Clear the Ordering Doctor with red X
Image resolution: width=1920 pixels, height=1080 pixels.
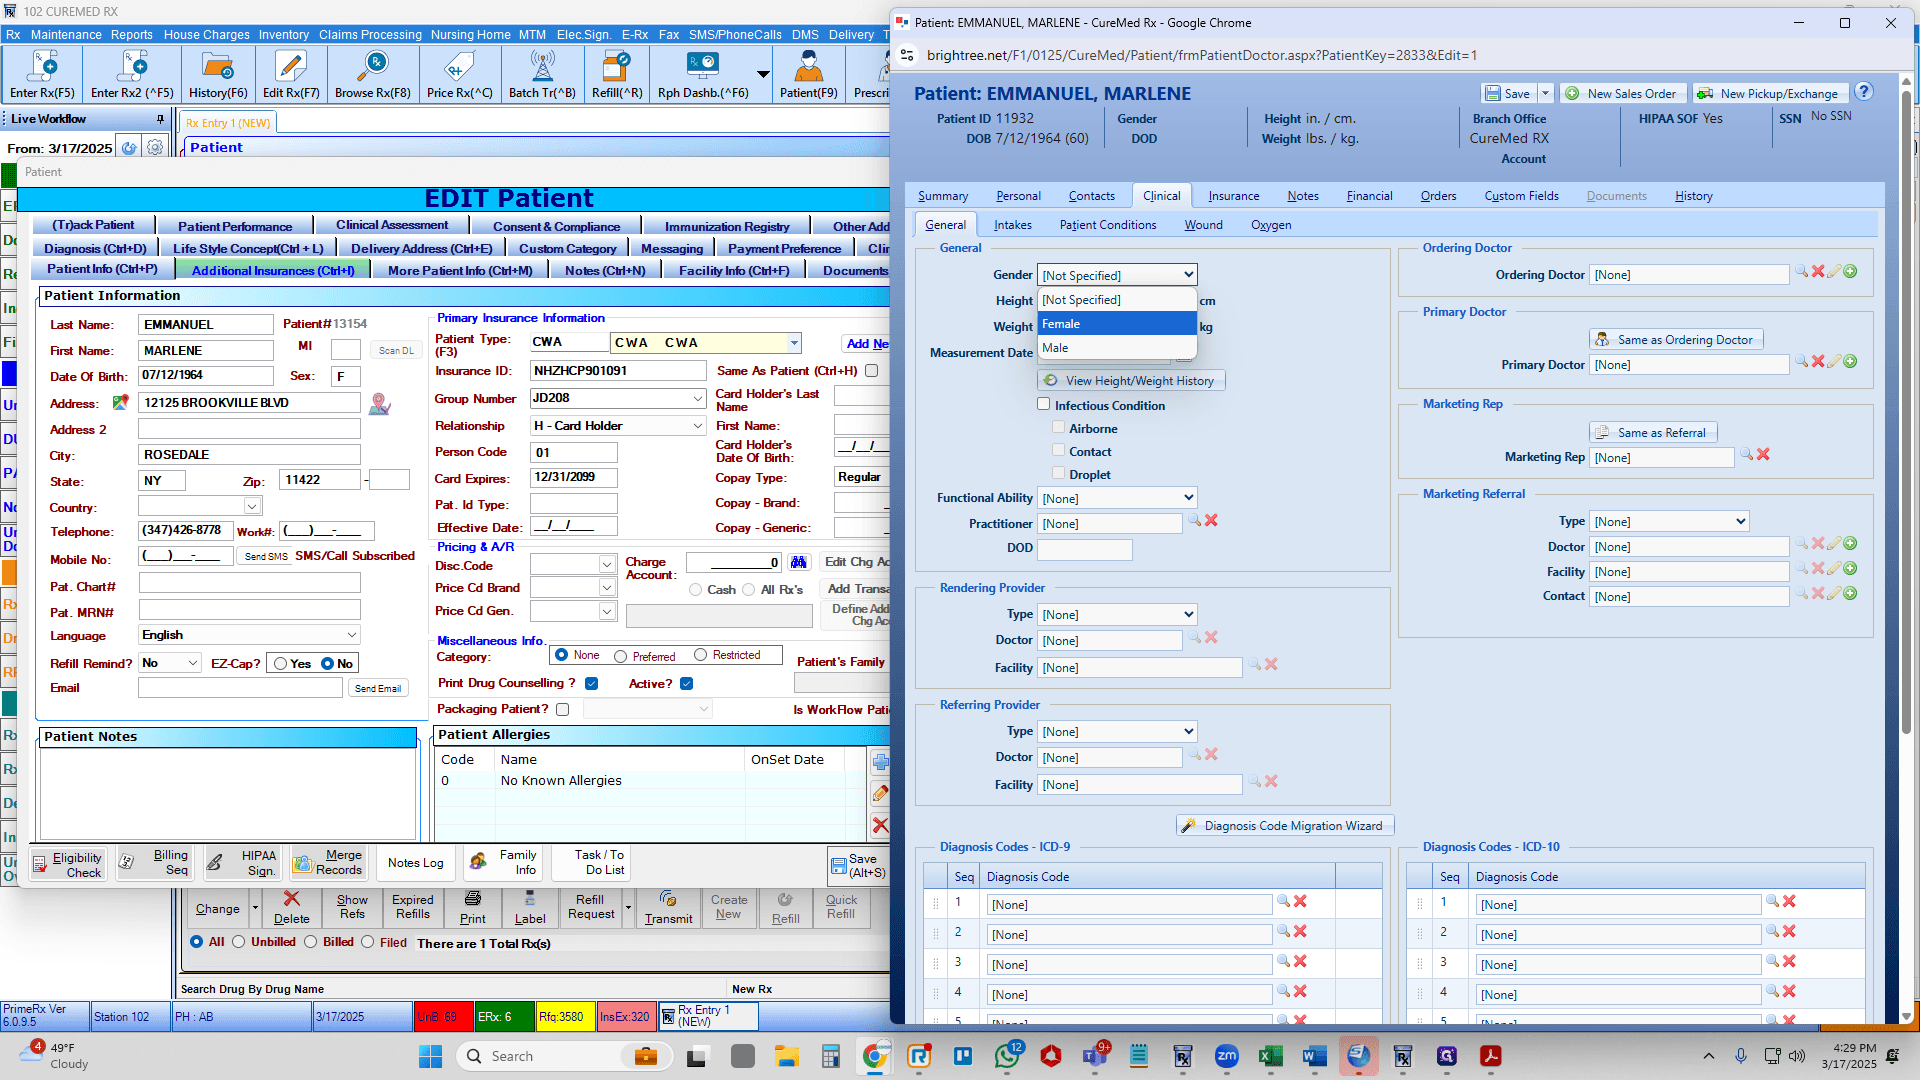tap(1818, 272)
